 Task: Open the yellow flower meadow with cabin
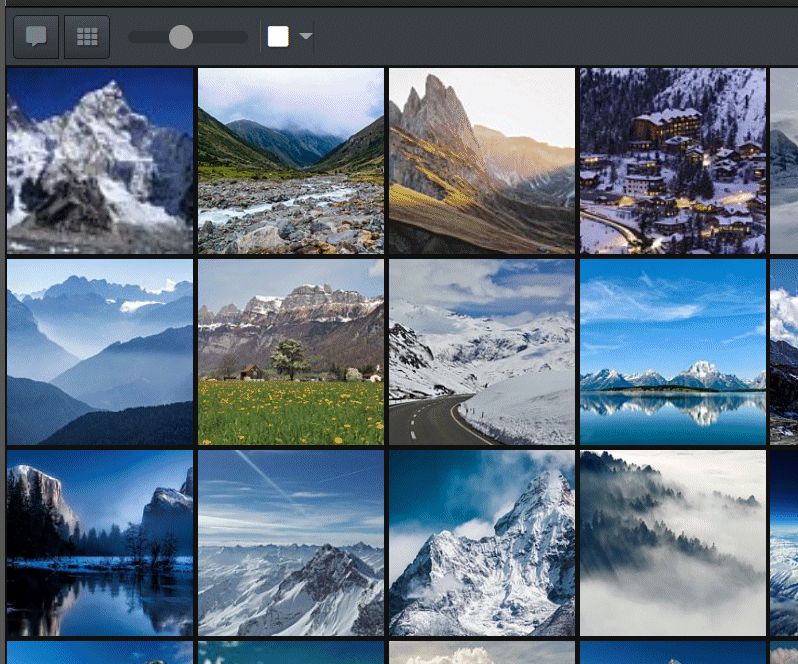(291, 352)
